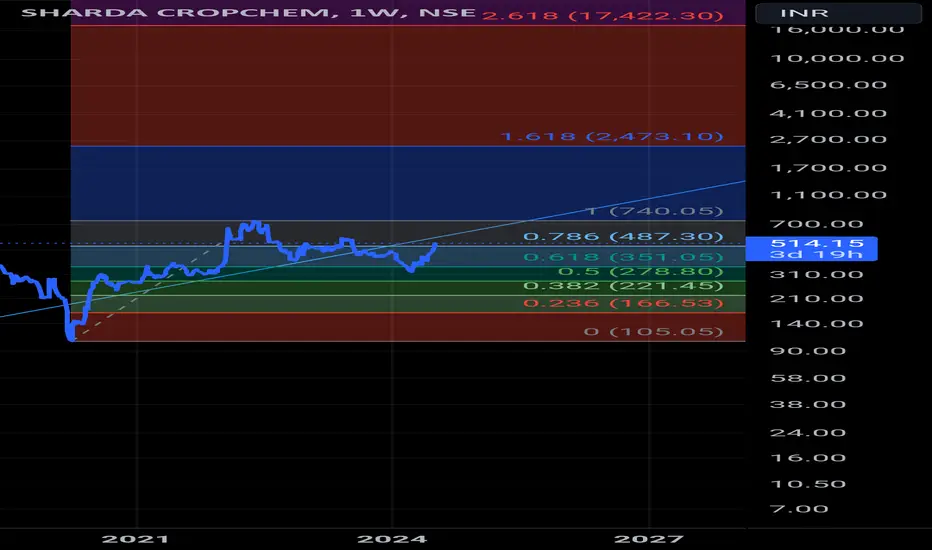The width and height of the screenshot is (932, 550).
Task: Click the 6,500.00 price axis value
Action: tap(828, 85)
